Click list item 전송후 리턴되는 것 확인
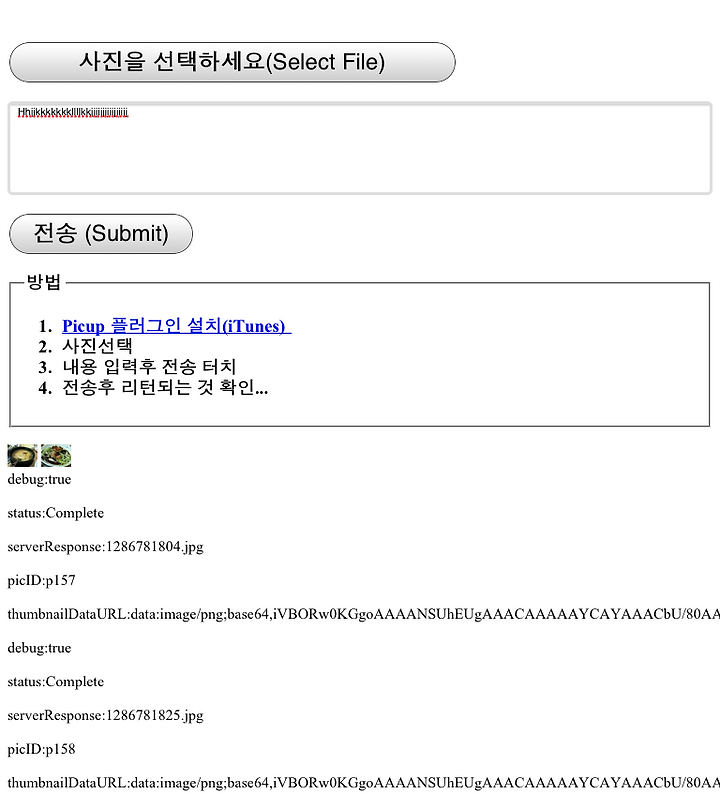The height and width of the screenshot is (794, 720). [165, 387]
